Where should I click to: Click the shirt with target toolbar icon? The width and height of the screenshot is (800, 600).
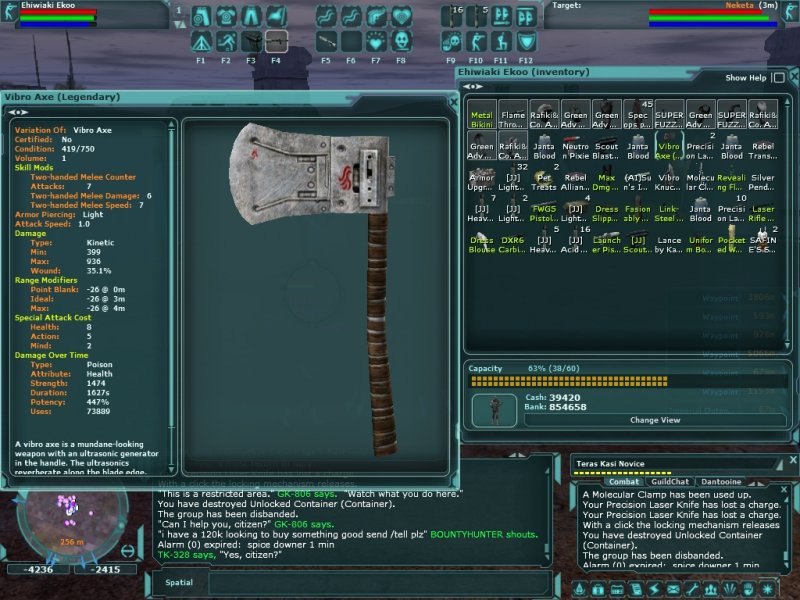coord(226,17)
